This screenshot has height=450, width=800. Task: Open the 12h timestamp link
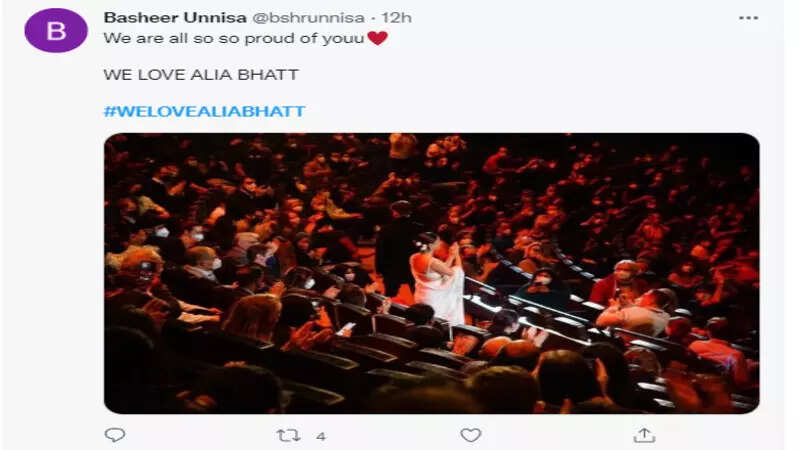396,18
